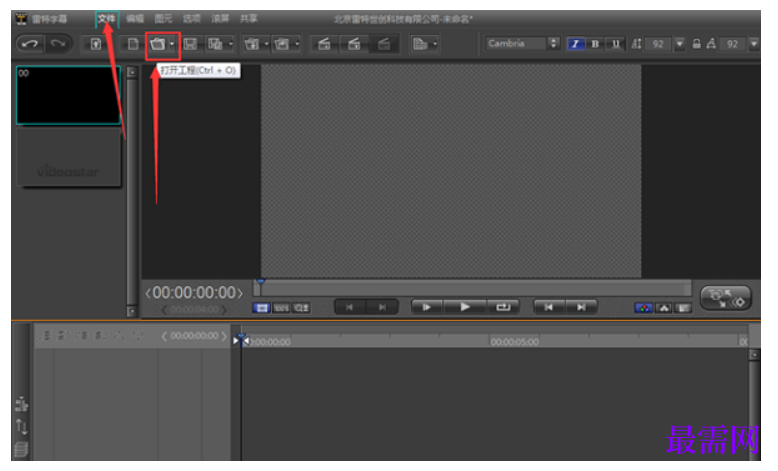Open the 文件 menu
Screen dimensions: 778x471
click(x=106, y=19)
